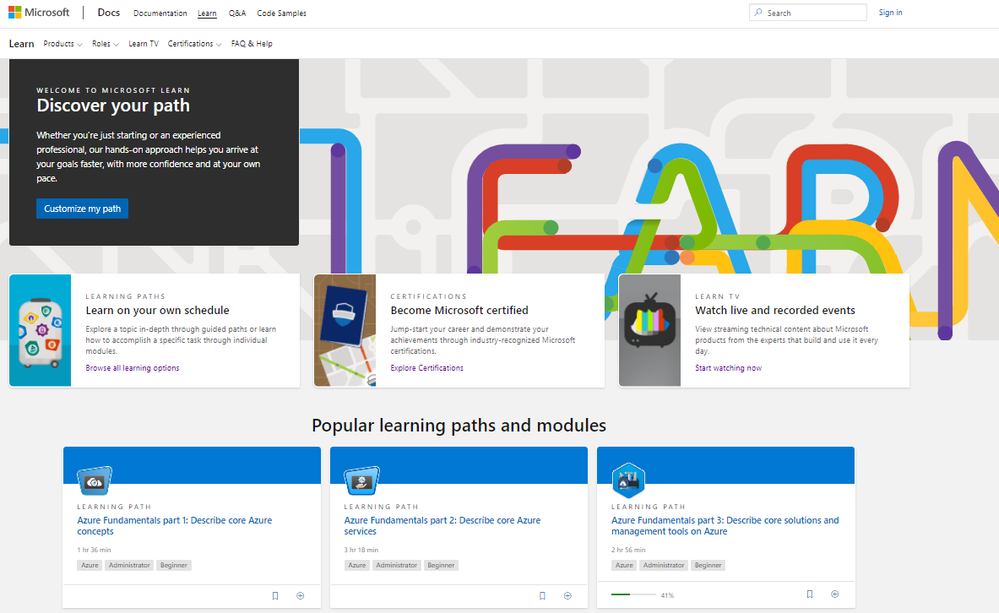Click the part 3 hexagon badge icon

click(628, 480)
